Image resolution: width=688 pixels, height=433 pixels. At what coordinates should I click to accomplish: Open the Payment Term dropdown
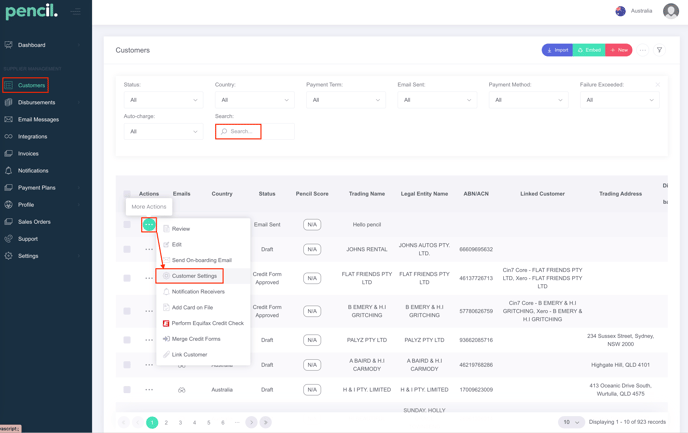[345, 100]
